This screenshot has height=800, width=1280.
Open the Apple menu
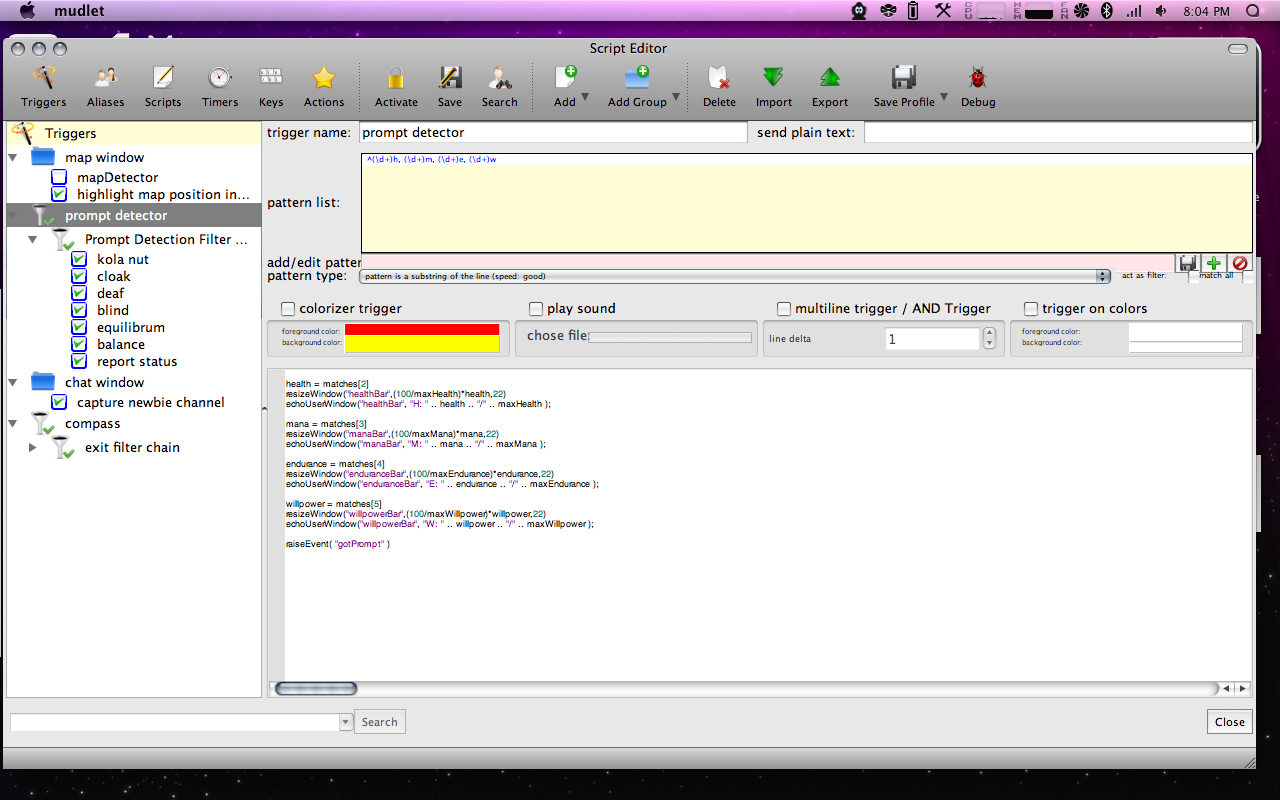coord(27,11)
